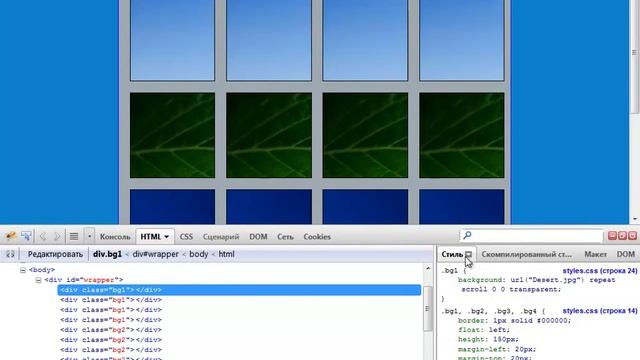The height and width of the screenshot is (360, 640).
Task: Click the HTML panel vertical scrollbar thumb
Action: pyautogui.click(x=428, y=309)
